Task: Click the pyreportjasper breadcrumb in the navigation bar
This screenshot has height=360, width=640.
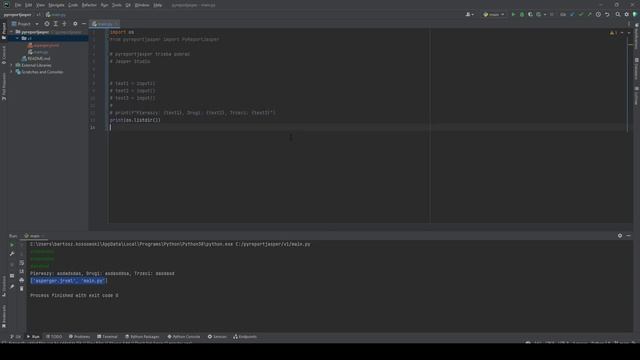Action: (x=17, y=15)
